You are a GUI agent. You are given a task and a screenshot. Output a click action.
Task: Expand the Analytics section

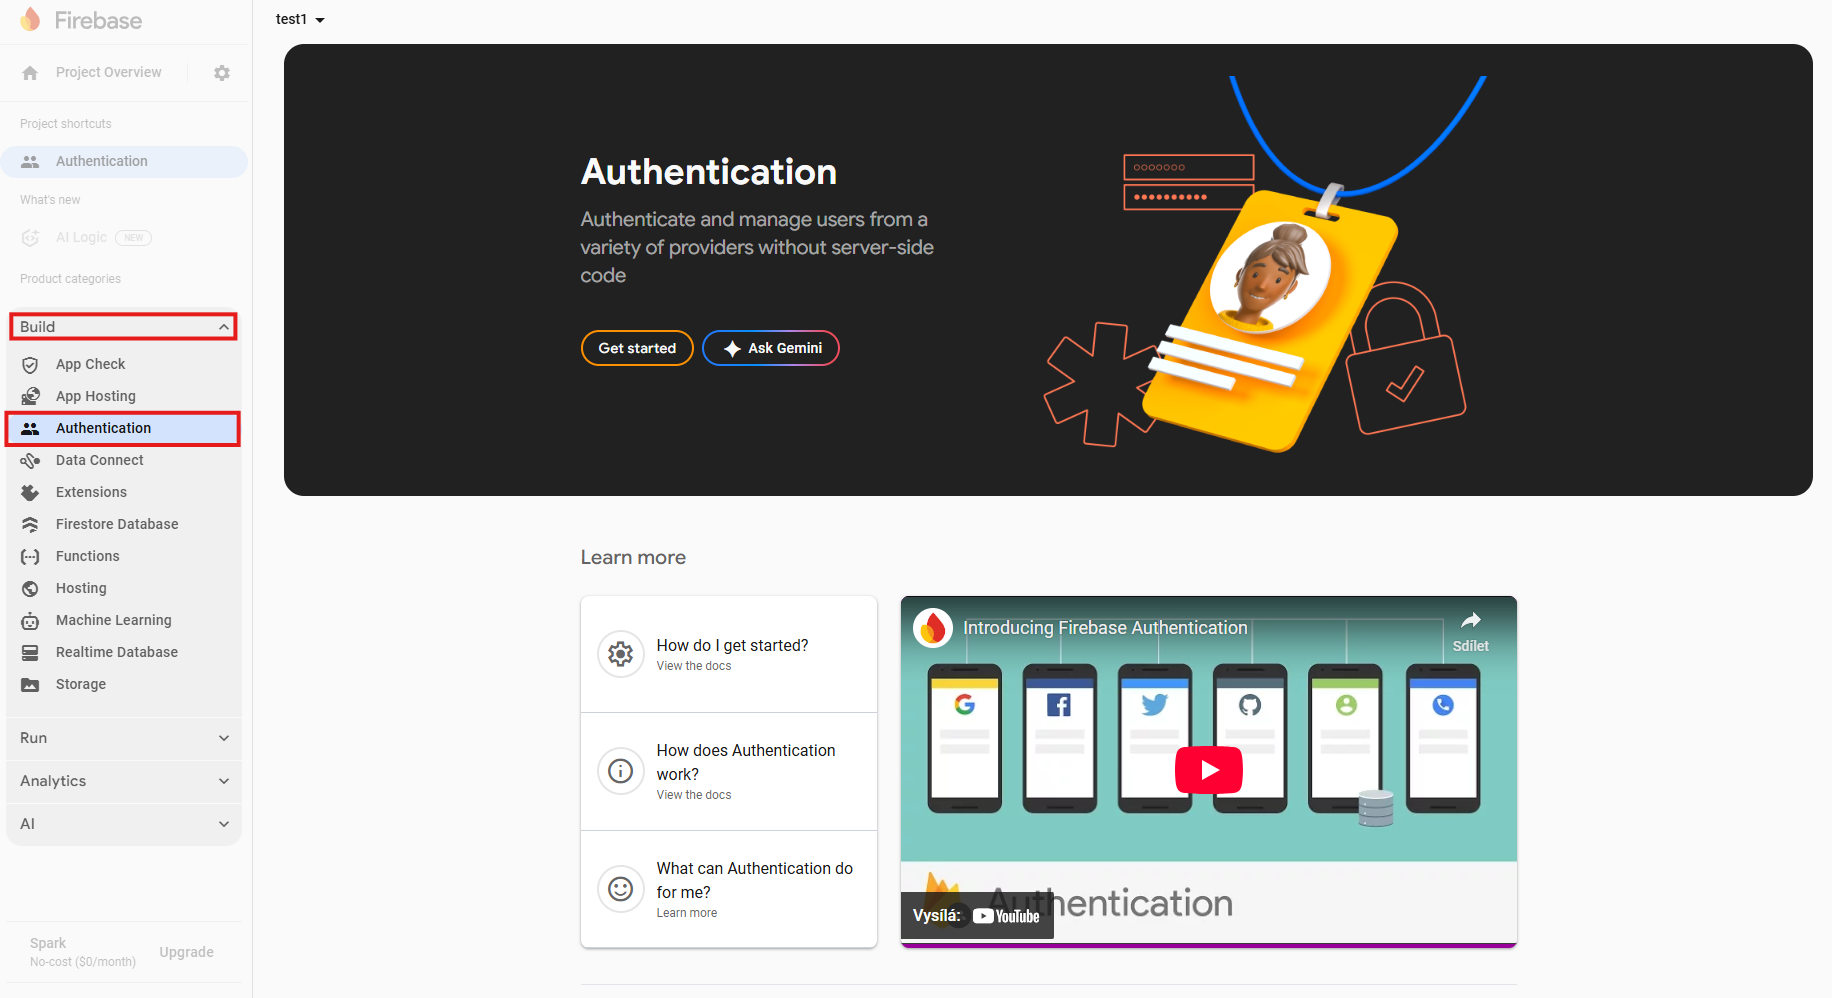[x=124, y=781]
